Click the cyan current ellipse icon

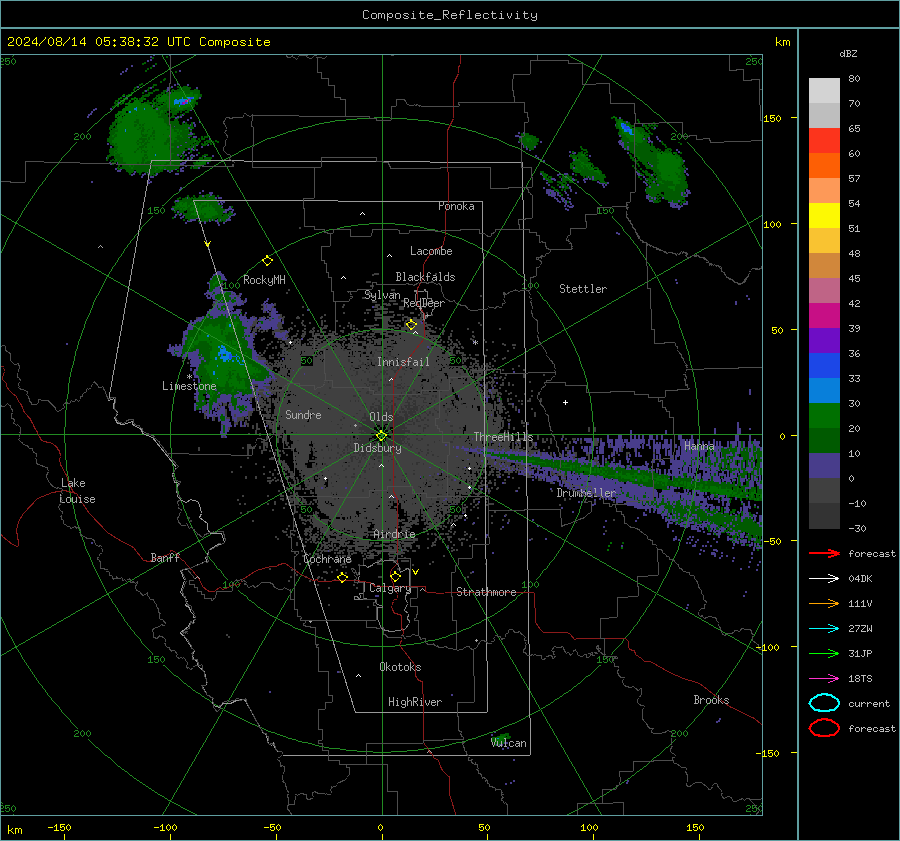point(824,703)
